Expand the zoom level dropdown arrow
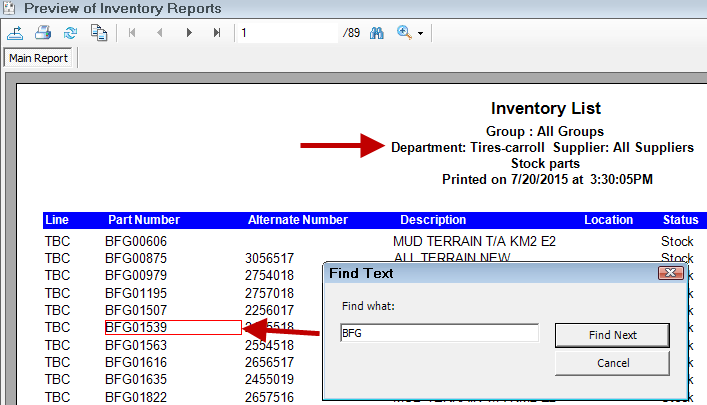707x405 pixels. 421,33
